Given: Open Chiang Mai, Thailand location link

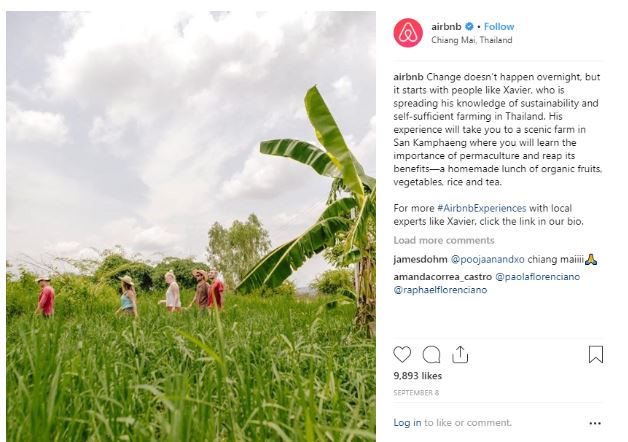Looking at the screenshot, I should click(x=471, y=40).
